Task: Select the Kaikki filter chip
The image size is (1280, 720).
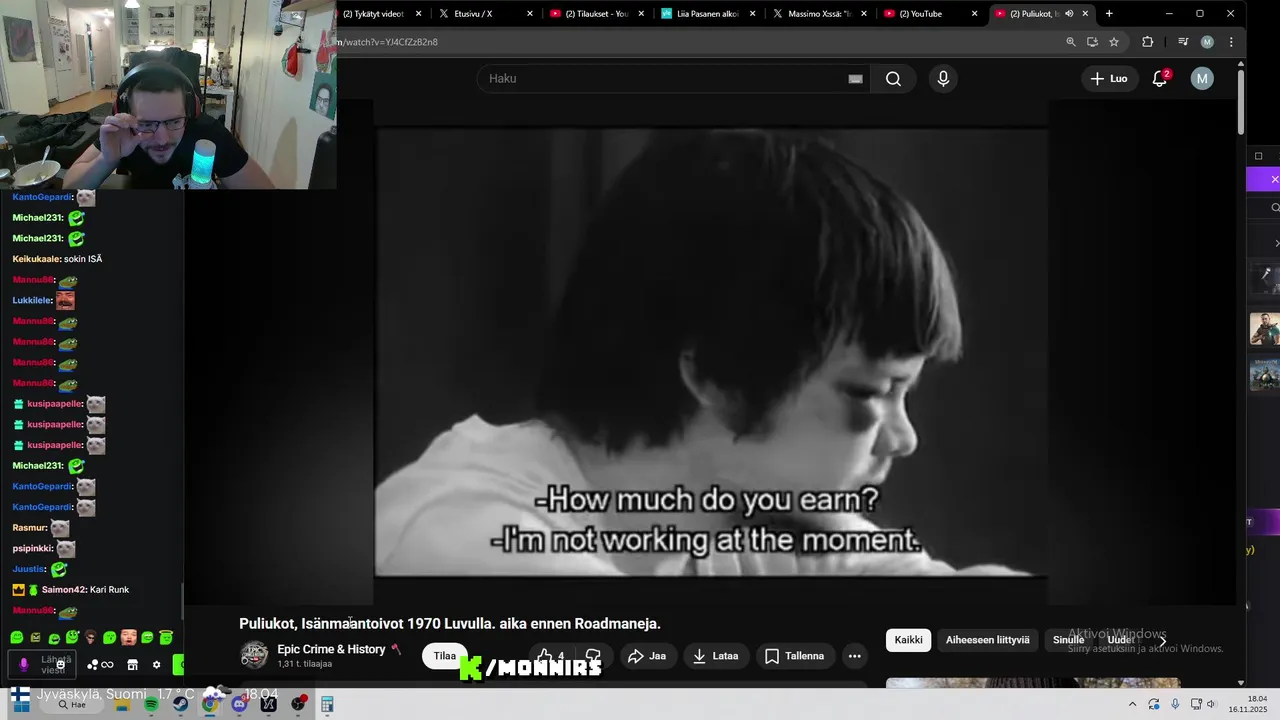Action: (908, 640)
